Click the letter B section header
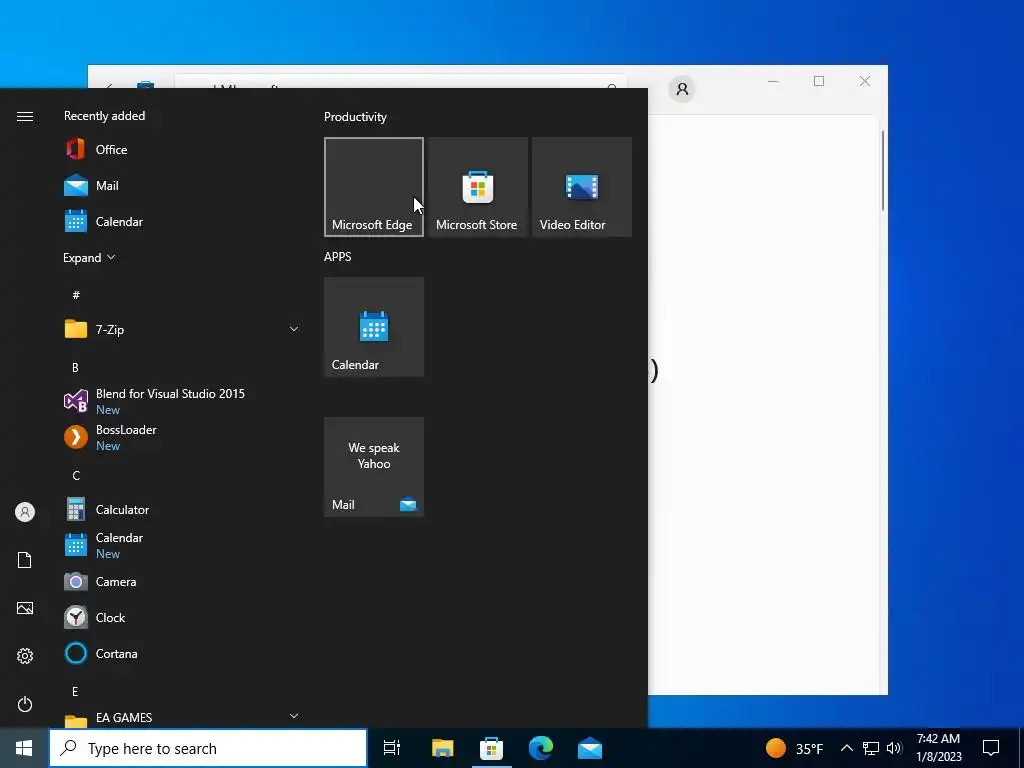The width and height of the screenshot is (1024, 768). pyautogui.click(x=75, y=368)
